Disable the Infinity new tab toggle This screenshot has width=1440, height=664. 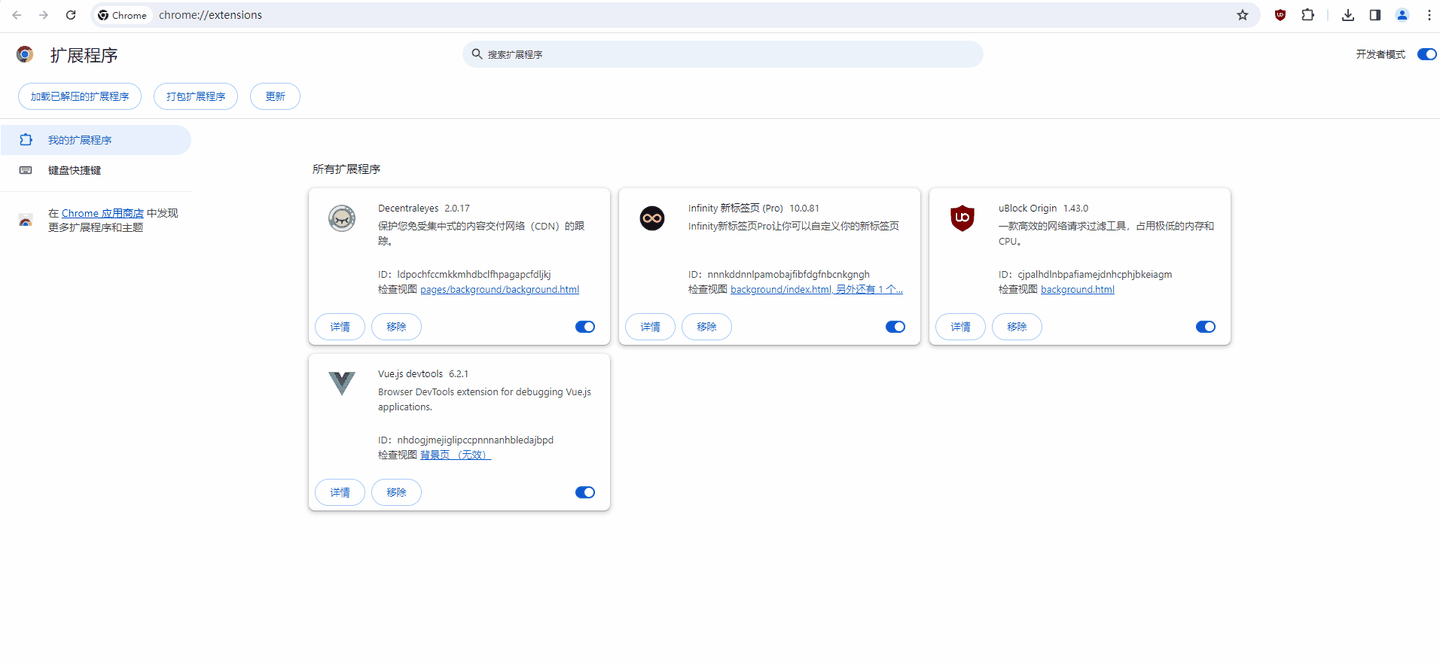[895, 327]
